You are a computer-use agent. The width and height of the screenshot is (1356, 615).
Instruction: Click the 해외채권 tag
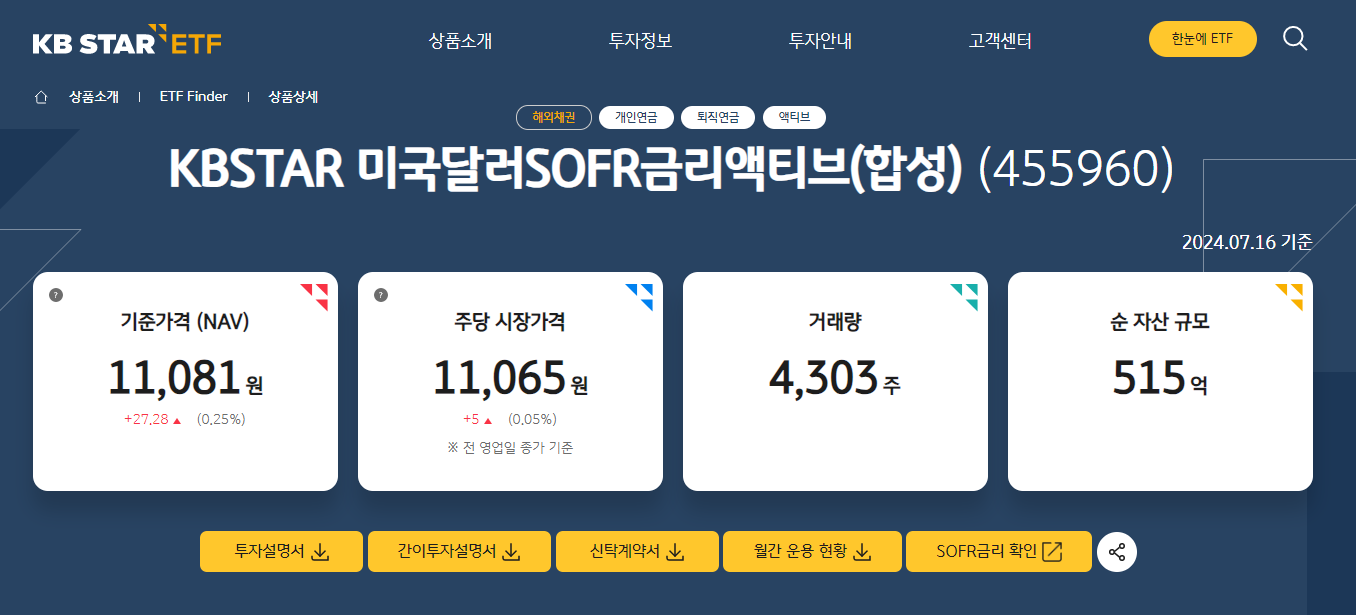554,118
